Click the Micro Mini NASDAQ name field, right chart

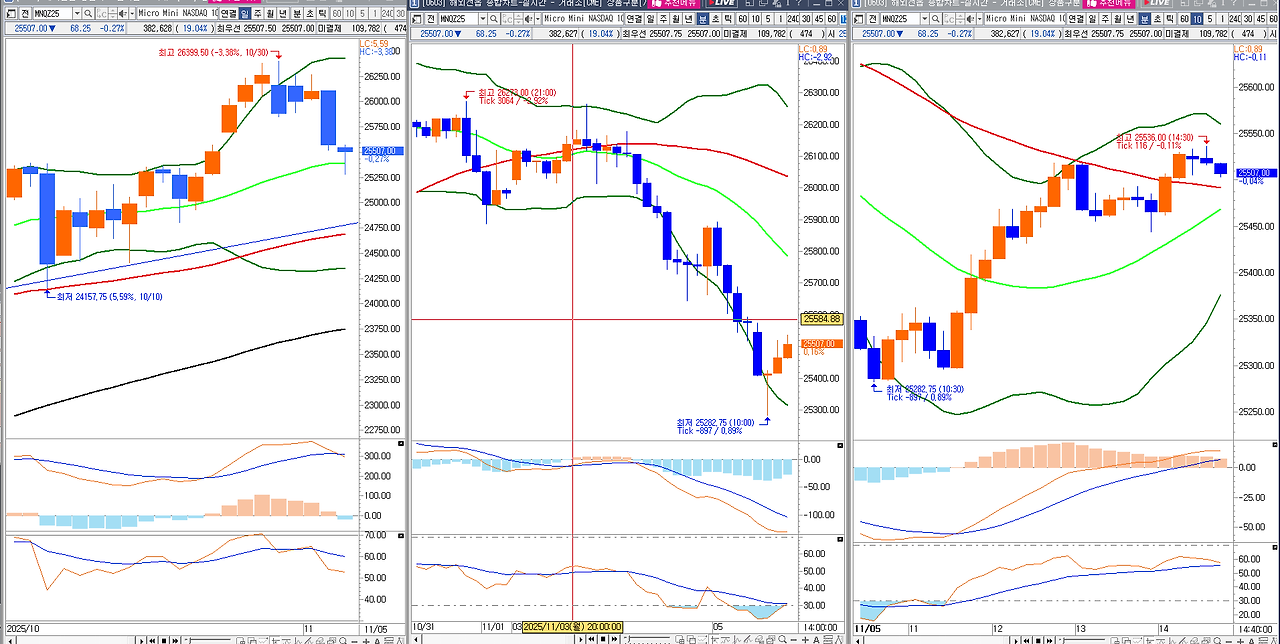click(1024, 19)
